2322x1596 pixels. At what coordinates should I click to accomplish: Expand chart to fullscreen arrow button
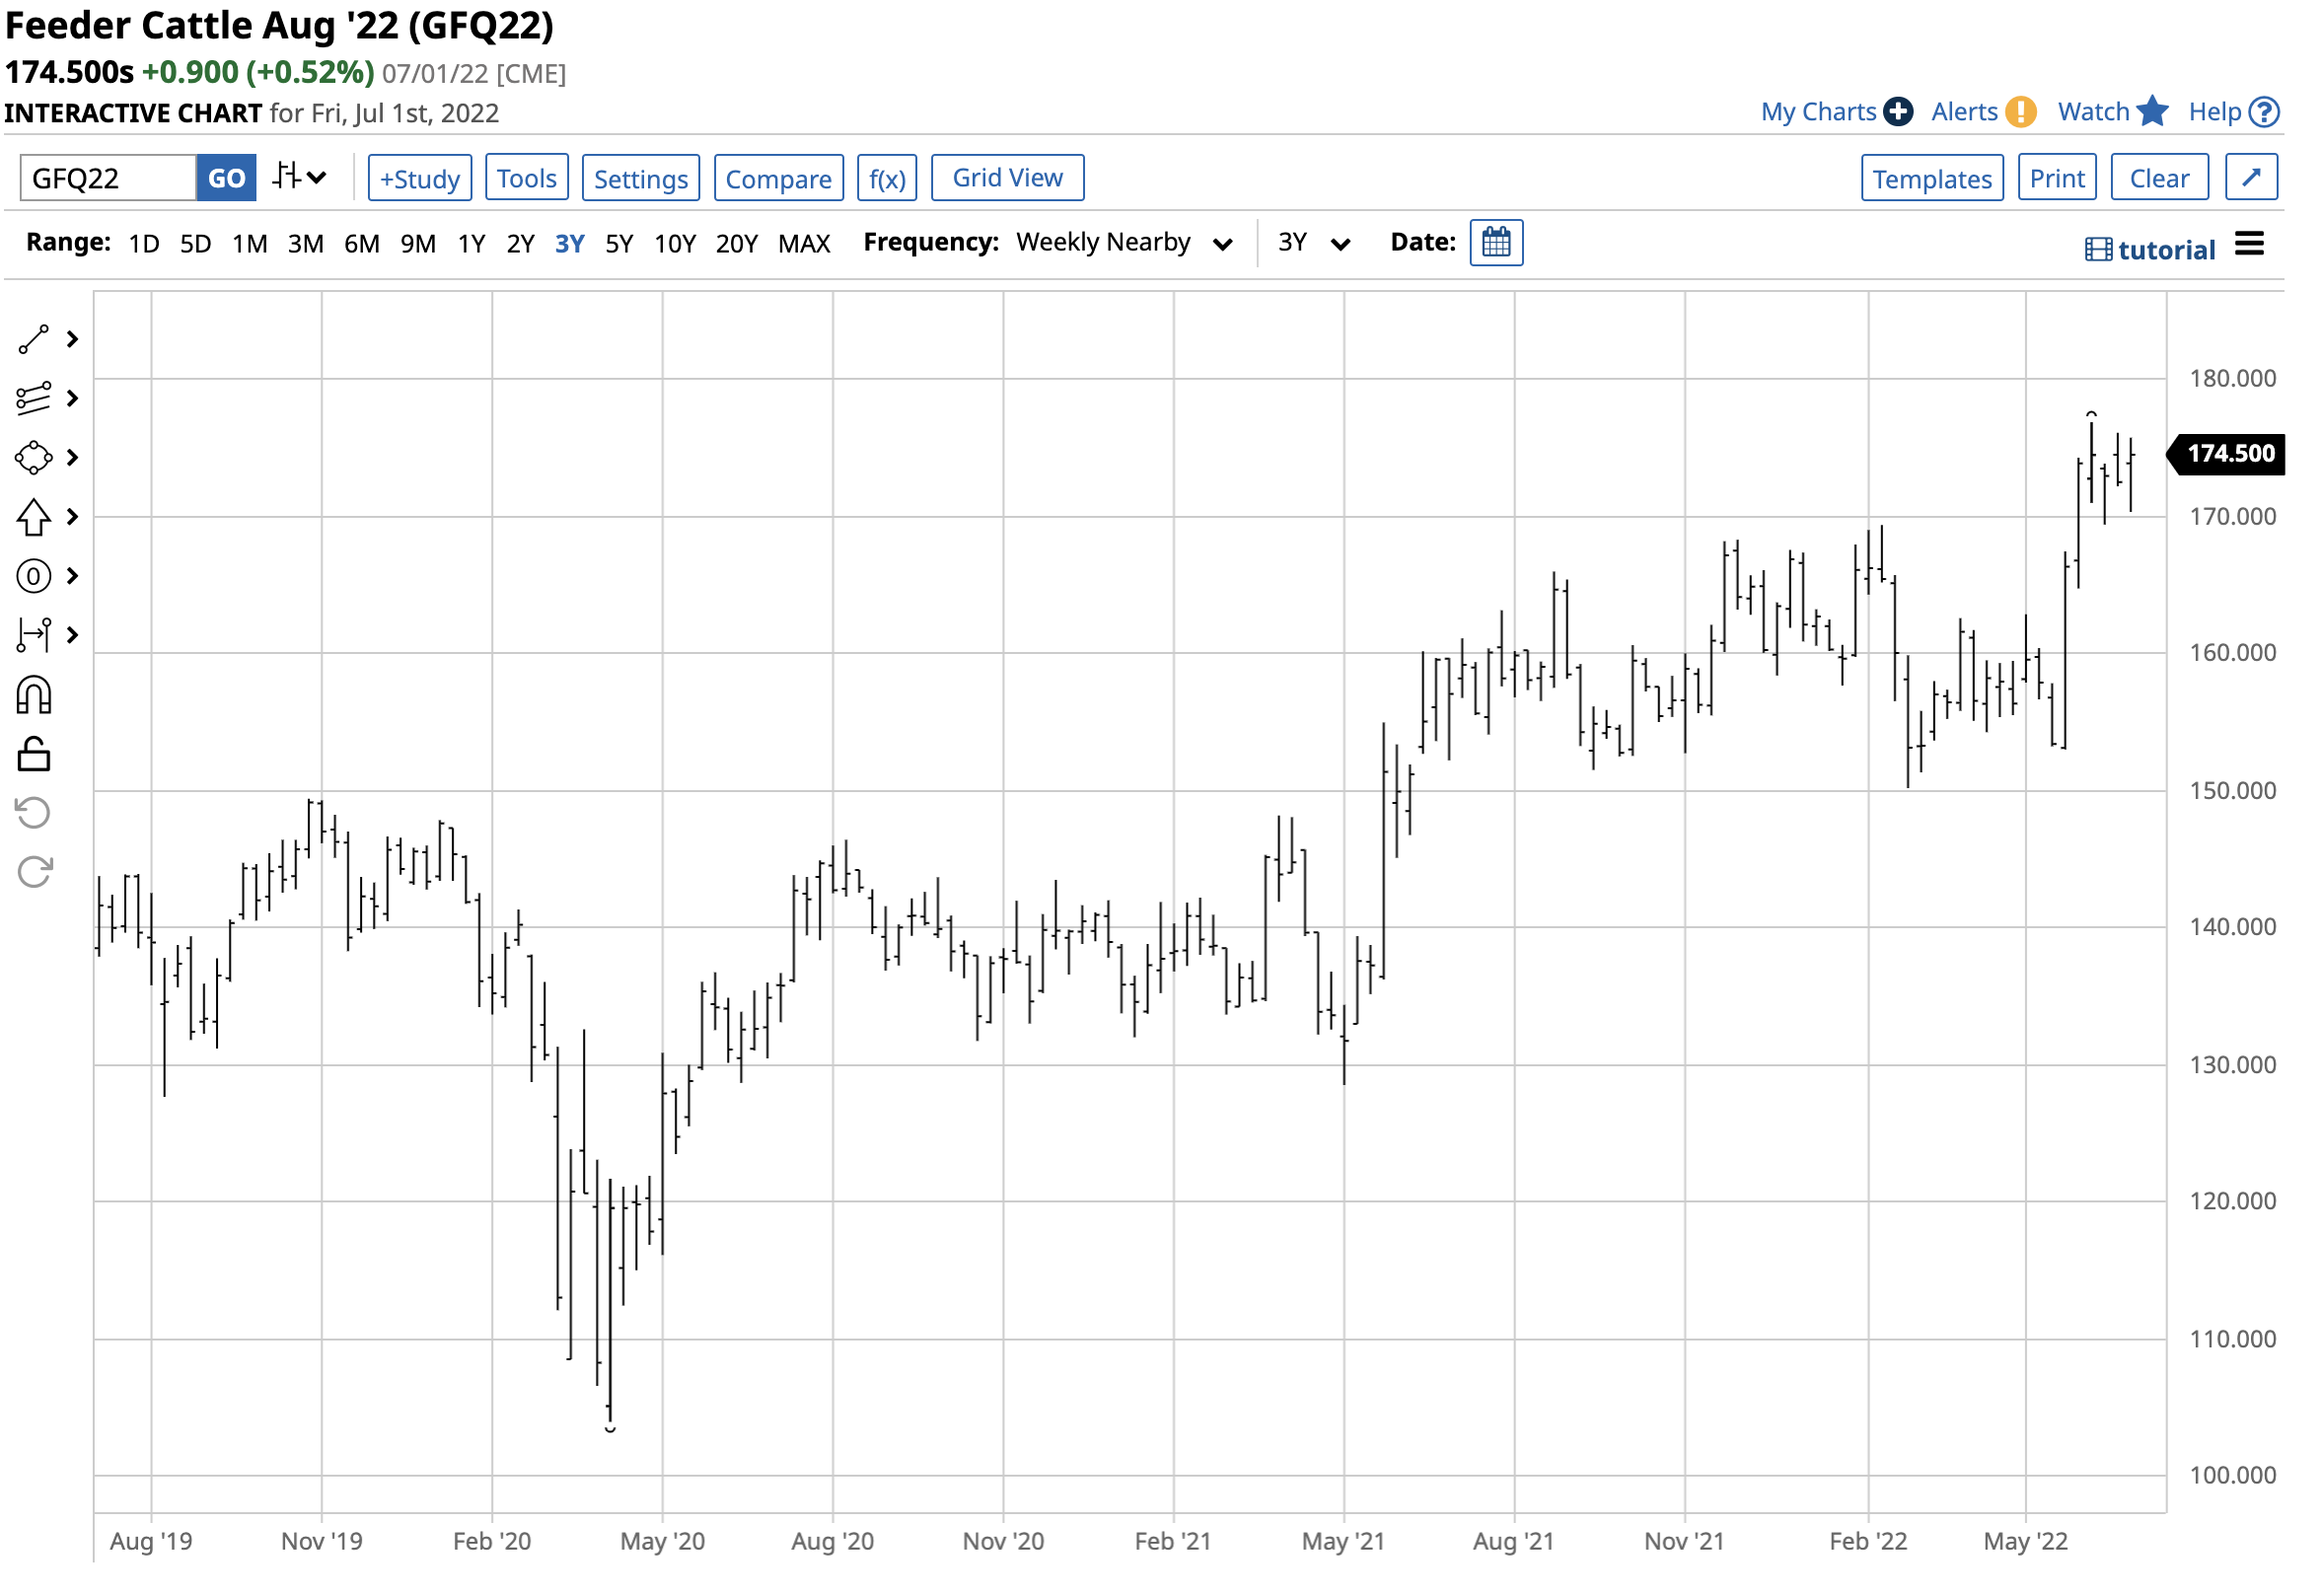[x=2250, y=178]
